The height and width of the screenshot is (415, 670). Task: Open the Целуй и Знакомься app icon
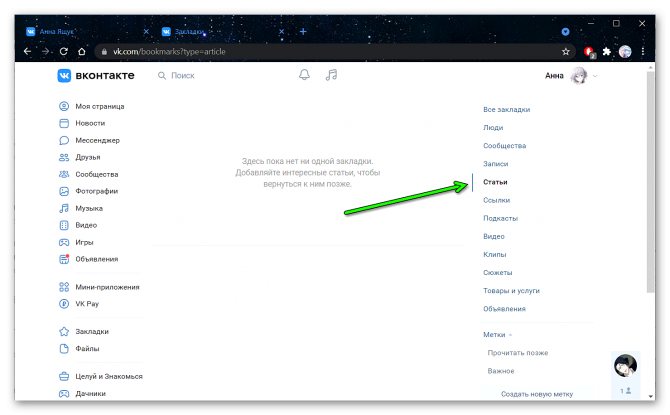tap(64, 377)
